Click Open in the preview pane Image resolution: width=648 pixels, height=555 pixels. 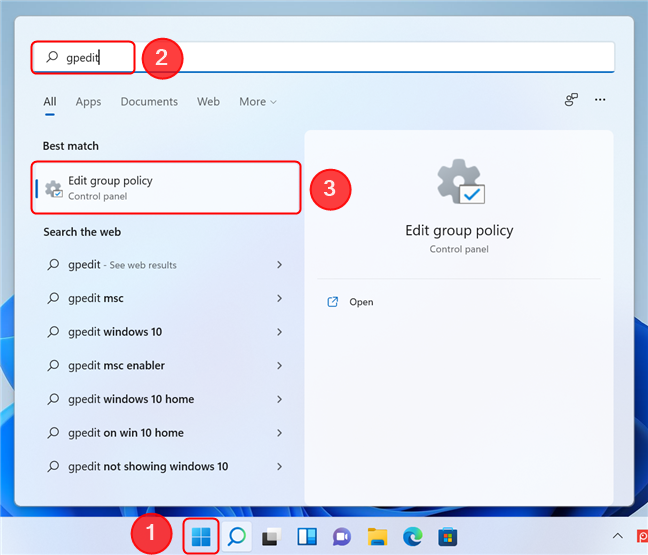point(361,302)
